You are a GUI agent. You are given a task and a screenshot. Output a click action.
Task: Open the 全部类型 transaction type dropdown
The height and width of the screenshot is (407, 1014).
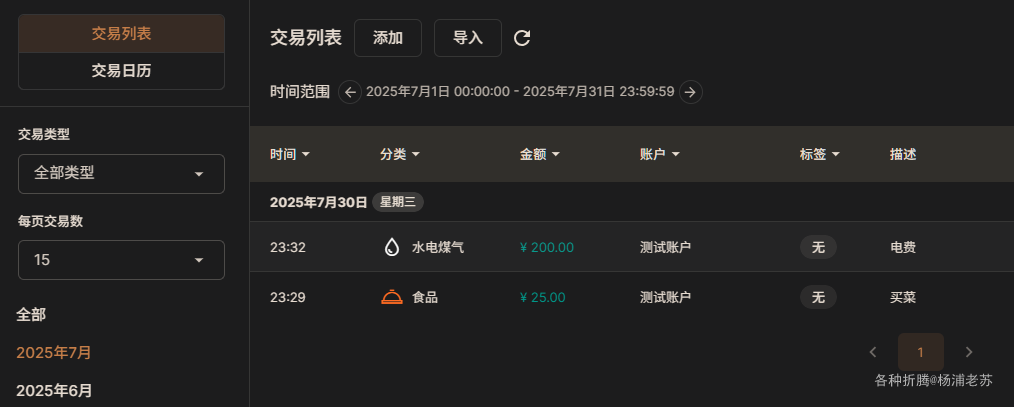tap(122, 173)
